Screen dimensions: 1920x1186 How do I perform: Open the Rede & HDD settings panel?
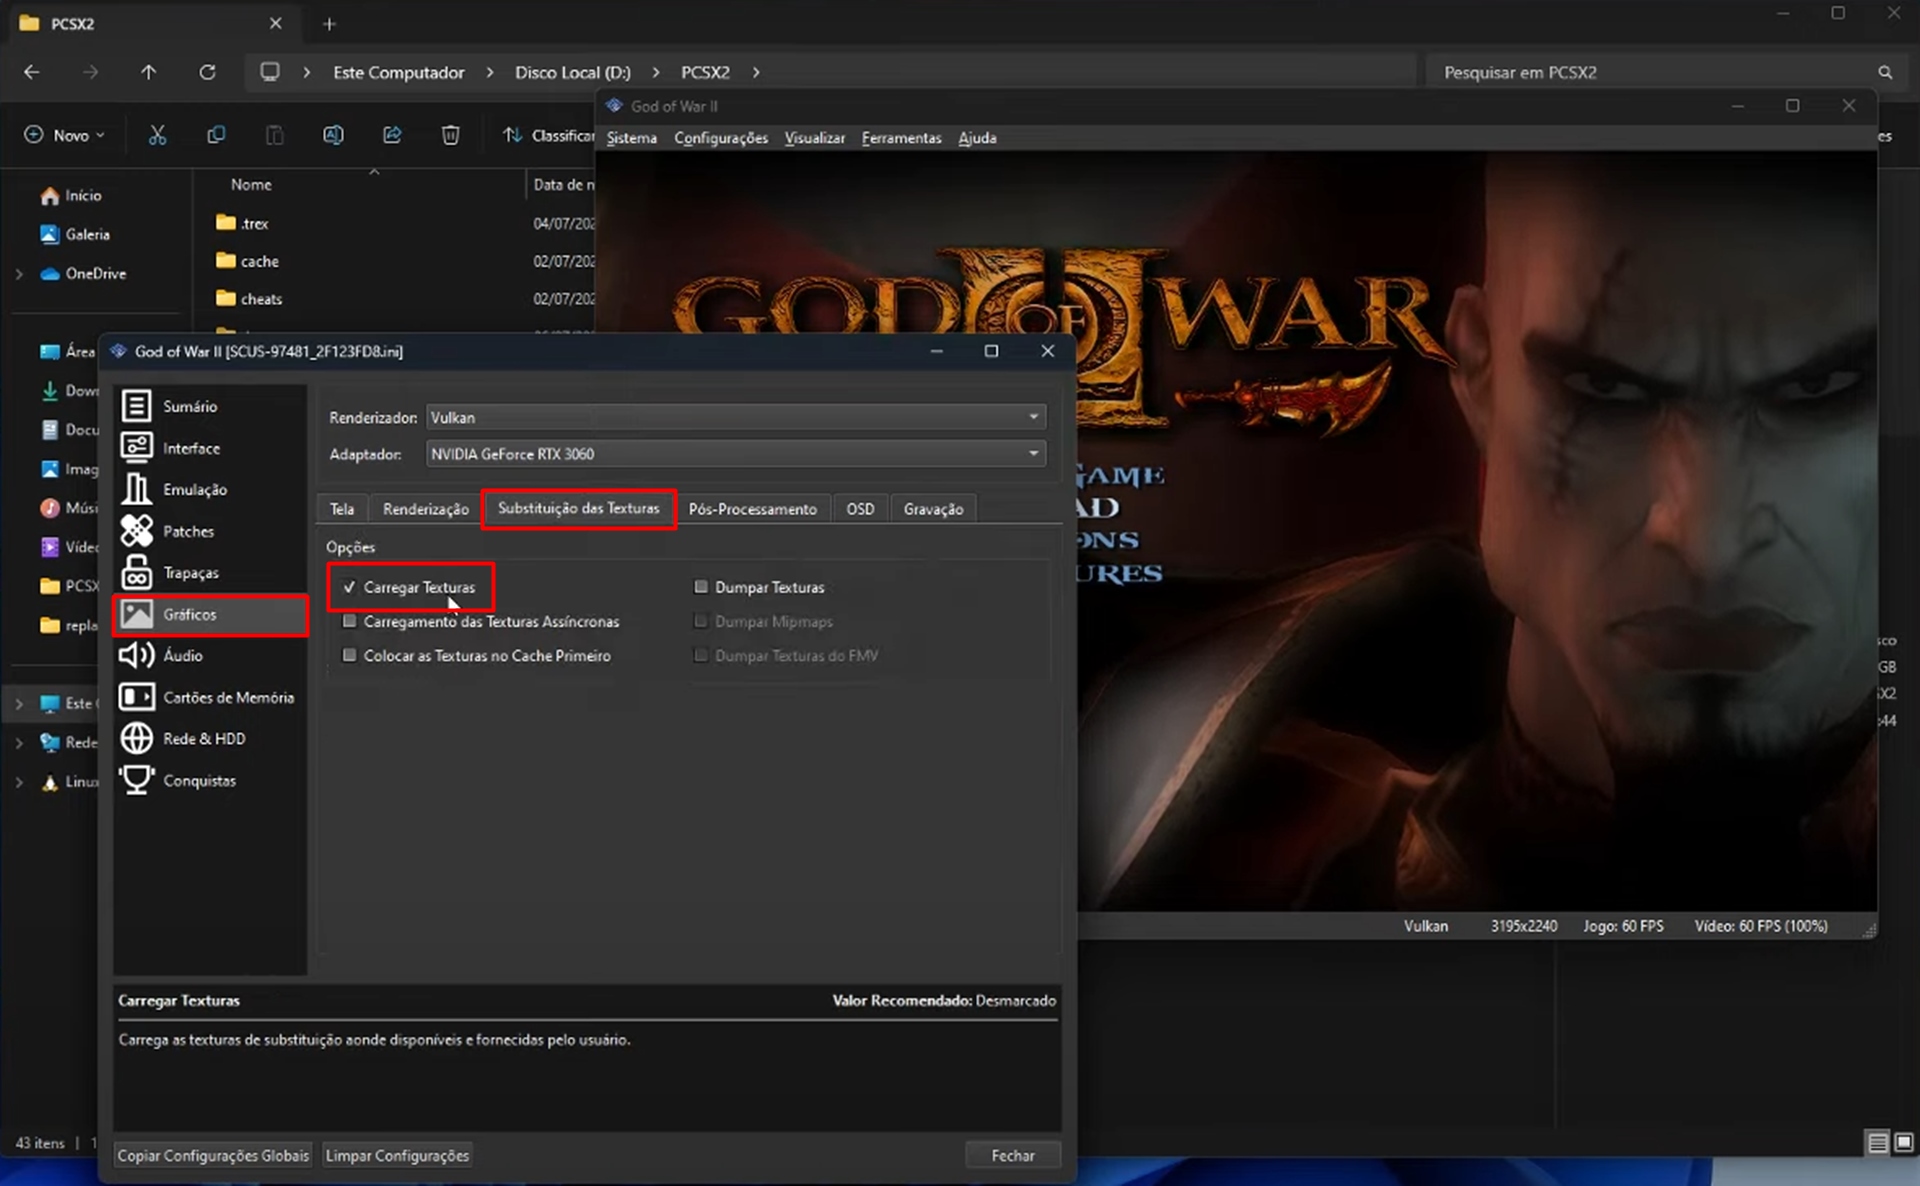tap(203, 738)
